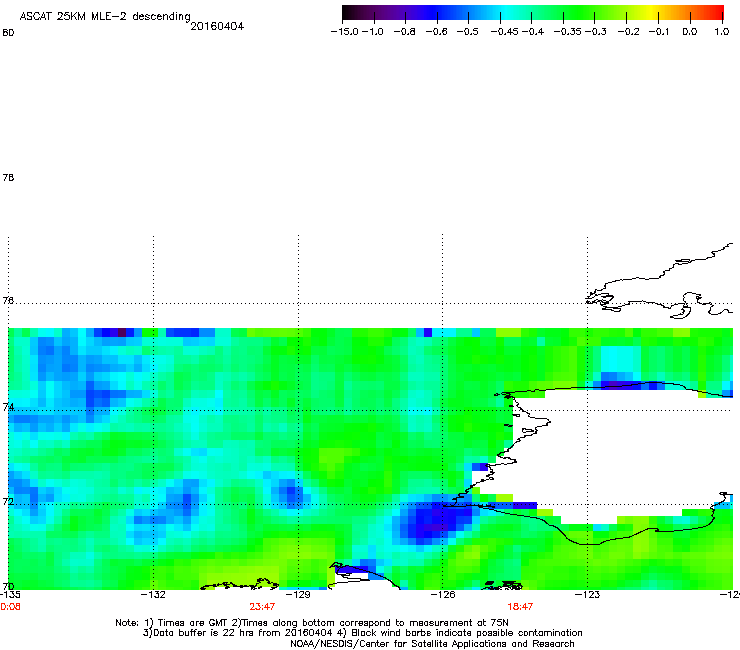
Task: Click the red time stamp 18:47
Action: click(520, 607)
